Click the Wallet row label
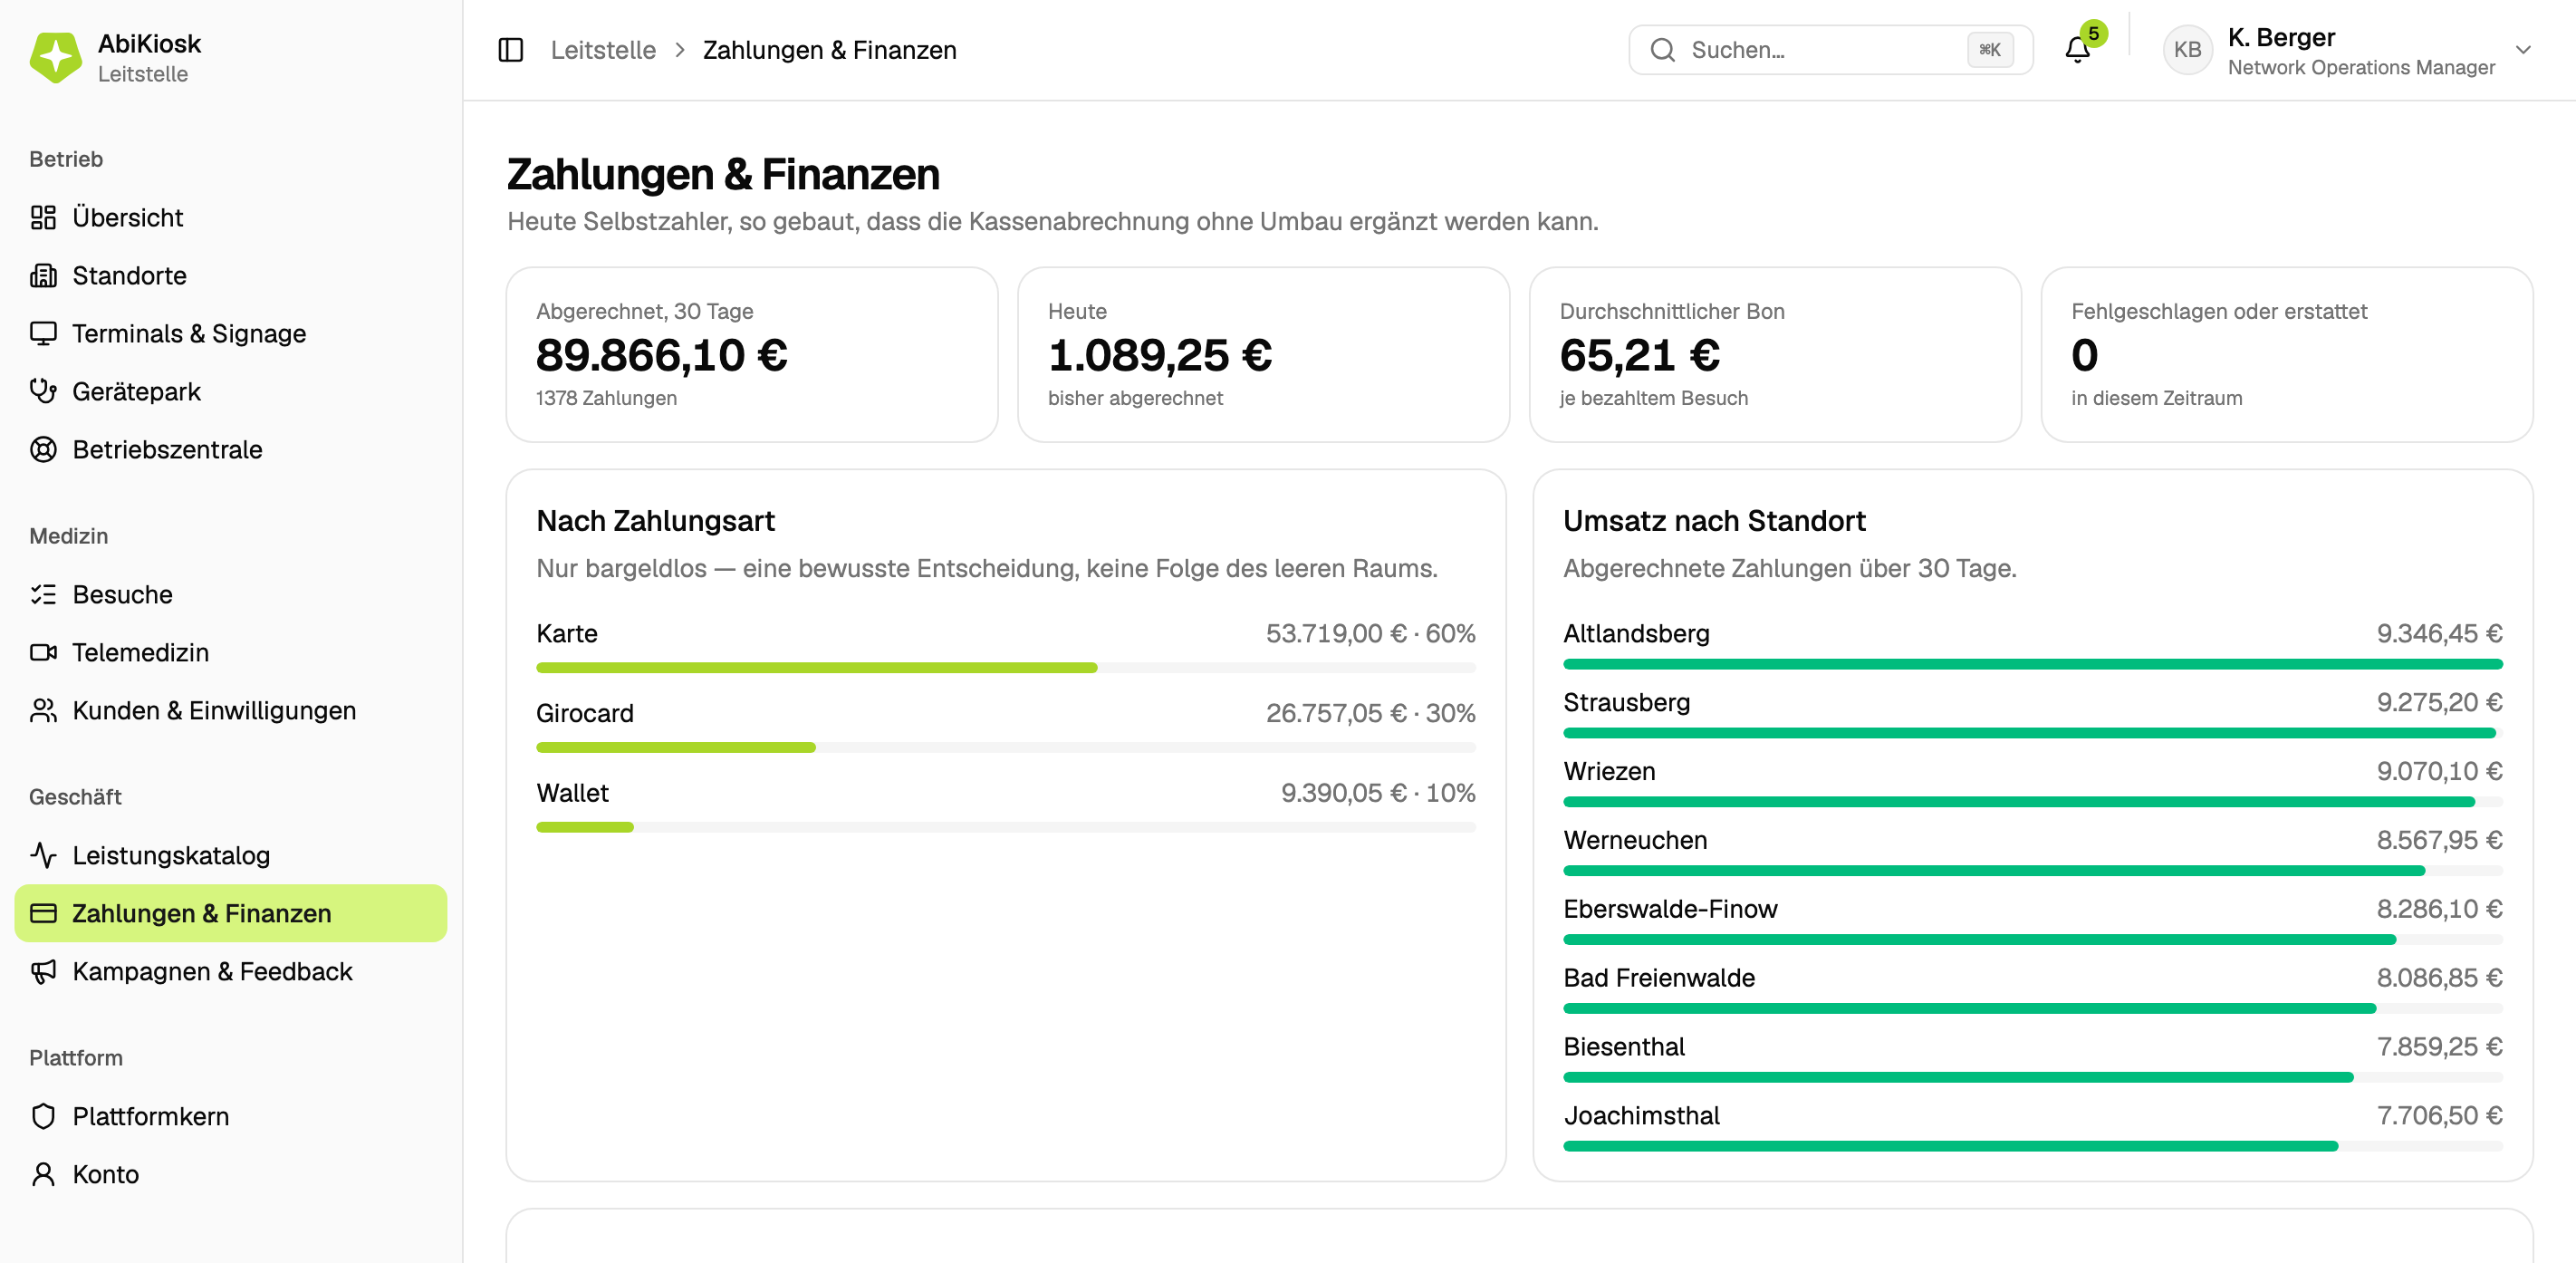Image resolution: width=2576 pixels, height=1263 pixels. (572, 793)
